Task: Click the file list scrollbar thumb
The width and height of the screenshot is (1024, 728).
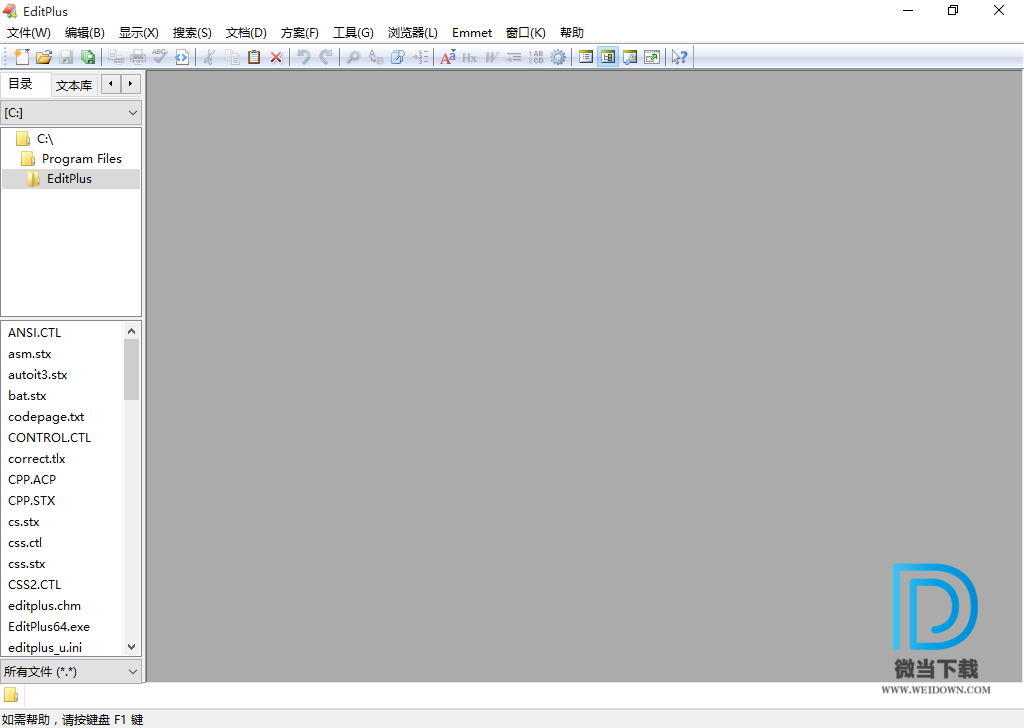Action: 131,370
